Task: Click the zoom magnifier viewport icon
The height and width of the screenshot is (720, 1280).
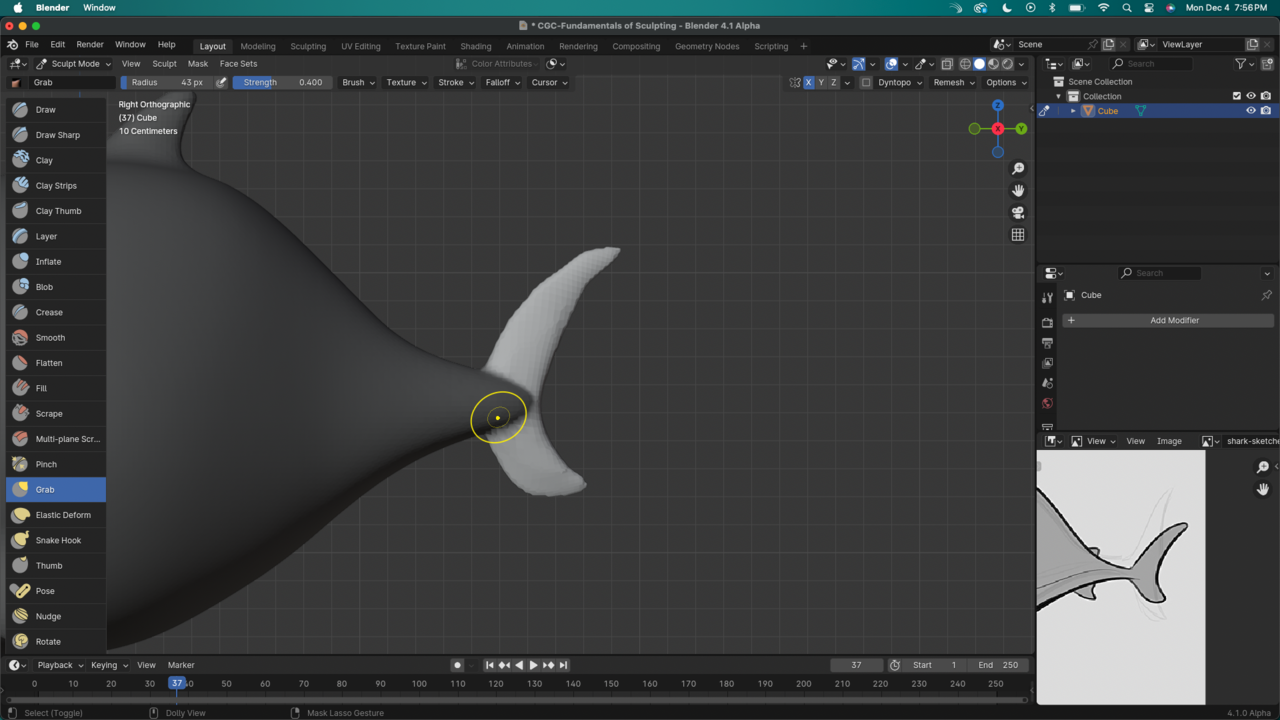Action: (x=1018, y=169)
